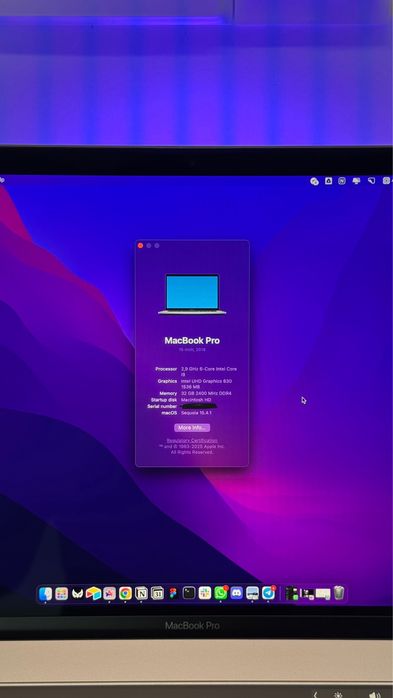Click the rounded square icon at menu bar edge

387,181
